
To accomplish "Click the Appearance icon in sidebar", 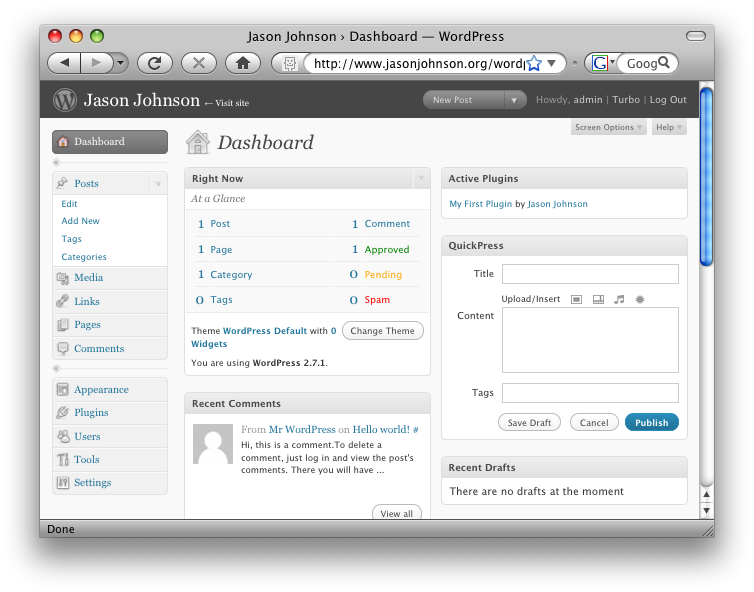I will 63,390.
